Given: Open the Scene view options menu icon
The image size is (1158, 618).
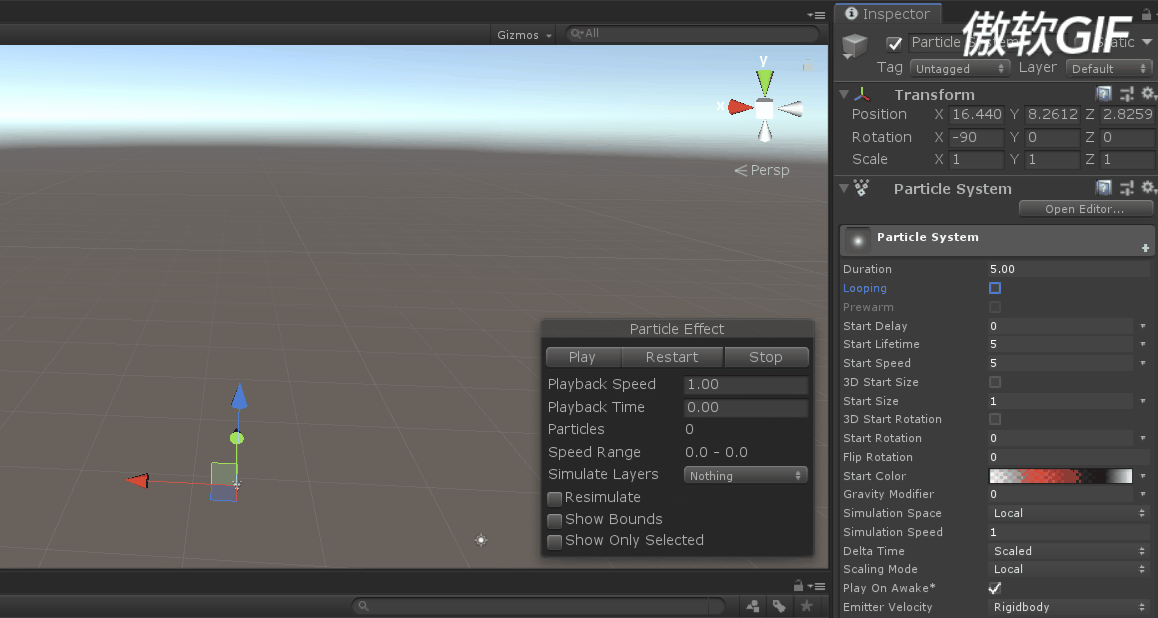Looking at the screenshot, I should [x=816, y=15].
